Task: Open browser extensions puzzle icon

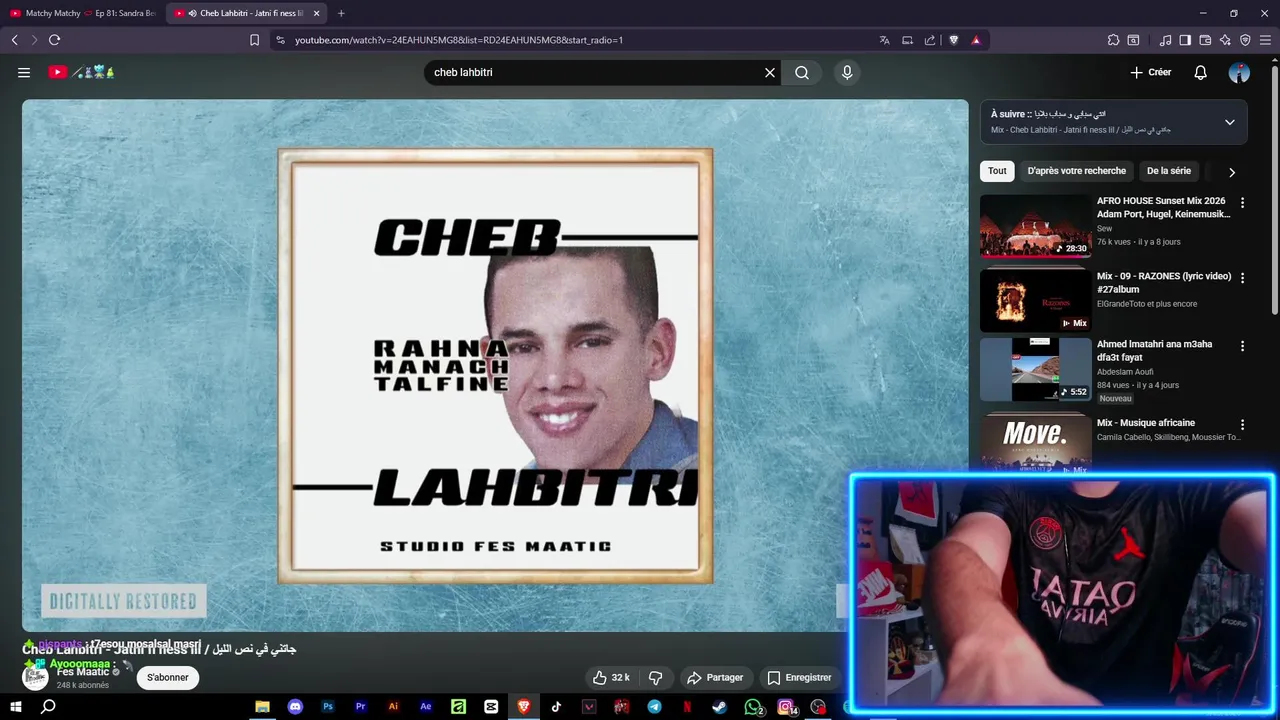Action: coord(1113,40)
